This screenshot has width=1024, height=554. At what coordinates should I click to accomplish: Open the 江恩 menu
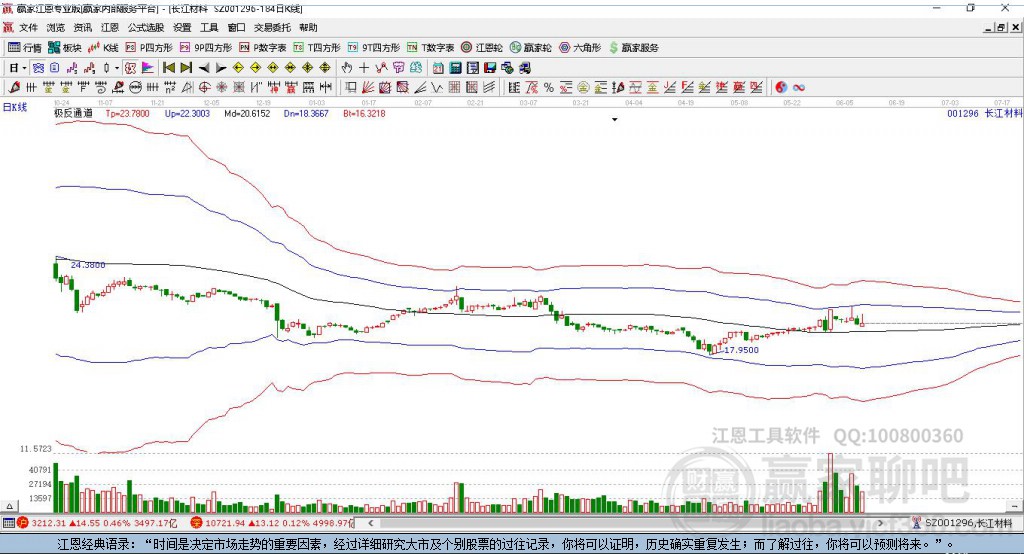tap(110, 27)
